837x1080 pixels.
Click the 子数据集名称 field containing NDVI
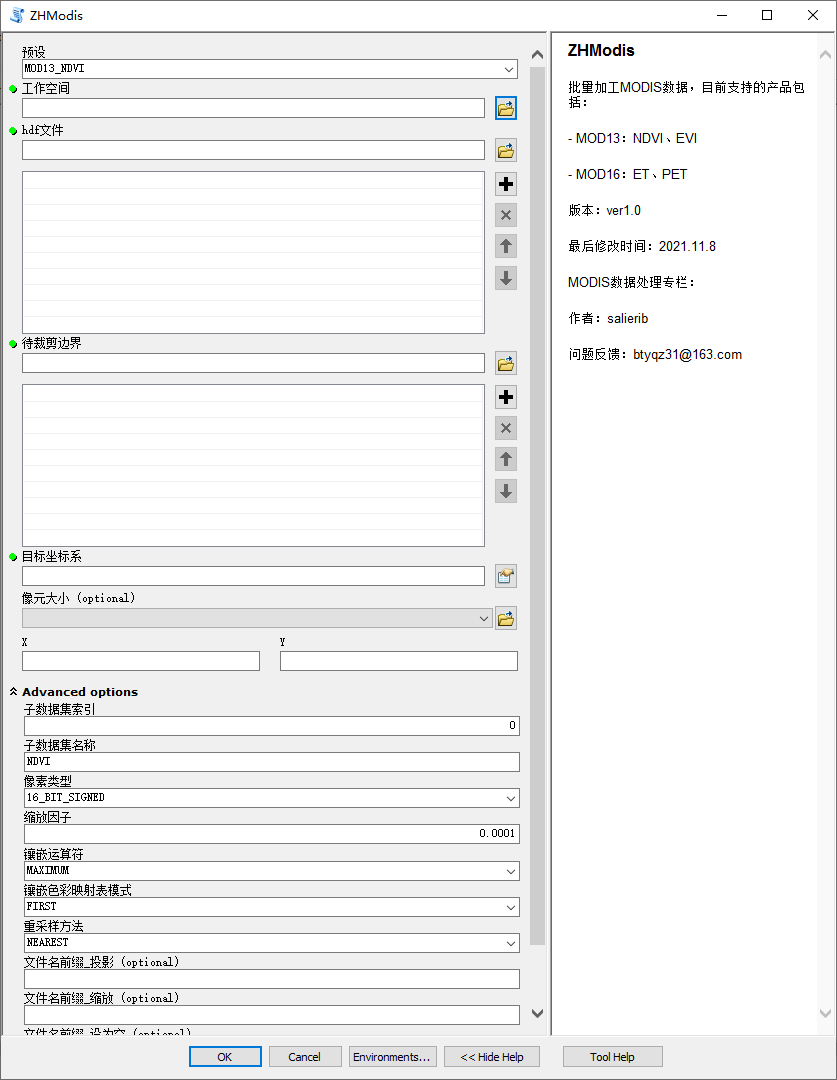tap(271, 762)
